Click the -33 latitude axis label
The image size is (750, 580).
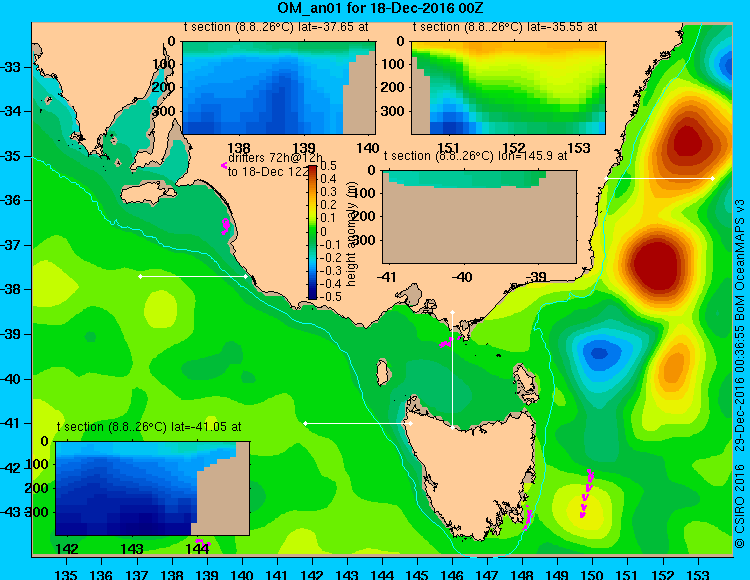(10, 67)
